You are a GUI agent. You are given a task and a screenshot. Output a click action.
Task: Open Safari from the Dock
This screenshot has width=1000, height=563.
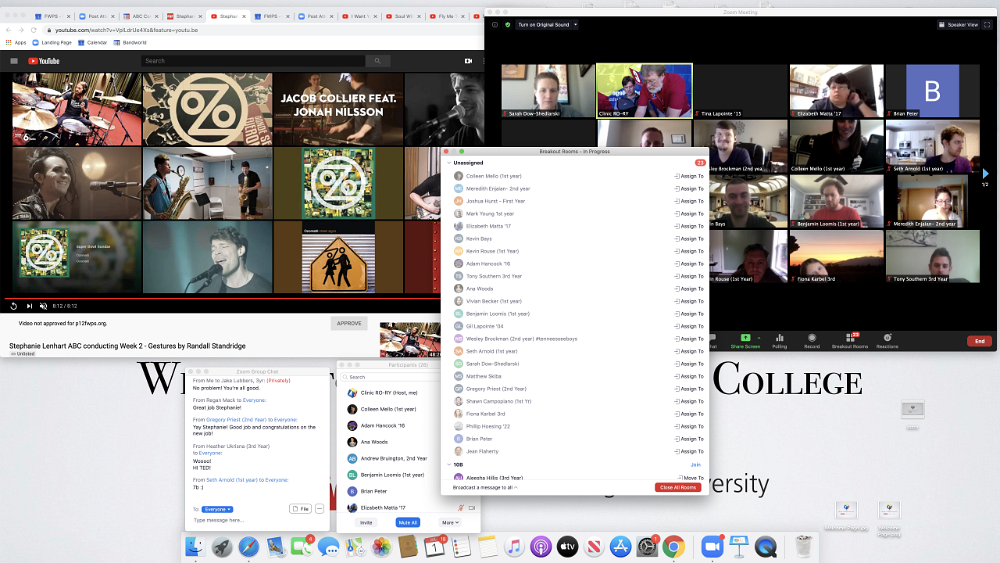(x=249, y=546)
